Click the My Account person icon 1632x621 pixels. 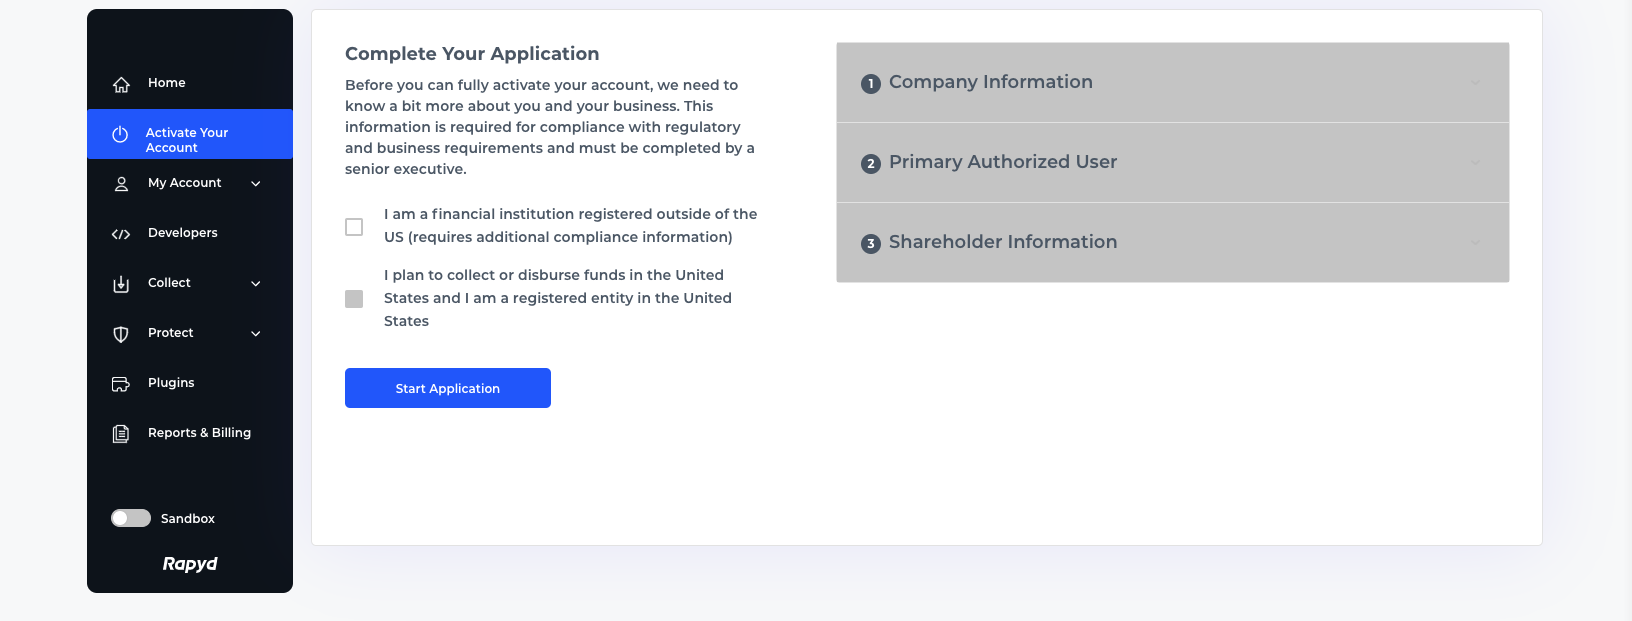point(121,184)
